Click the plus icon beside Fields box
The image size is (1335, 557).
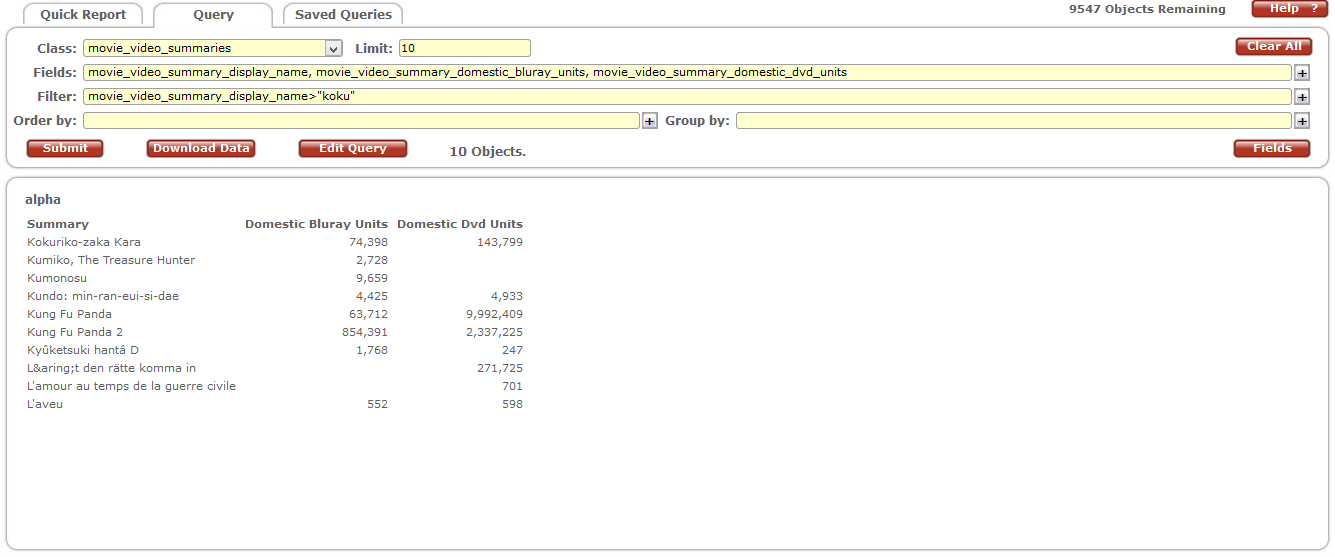1301,73
